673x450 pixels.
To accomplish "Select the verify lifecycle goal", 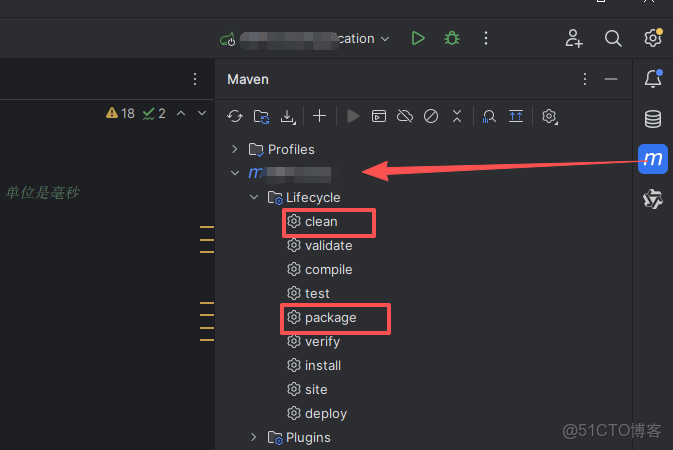I will (313, 342).
